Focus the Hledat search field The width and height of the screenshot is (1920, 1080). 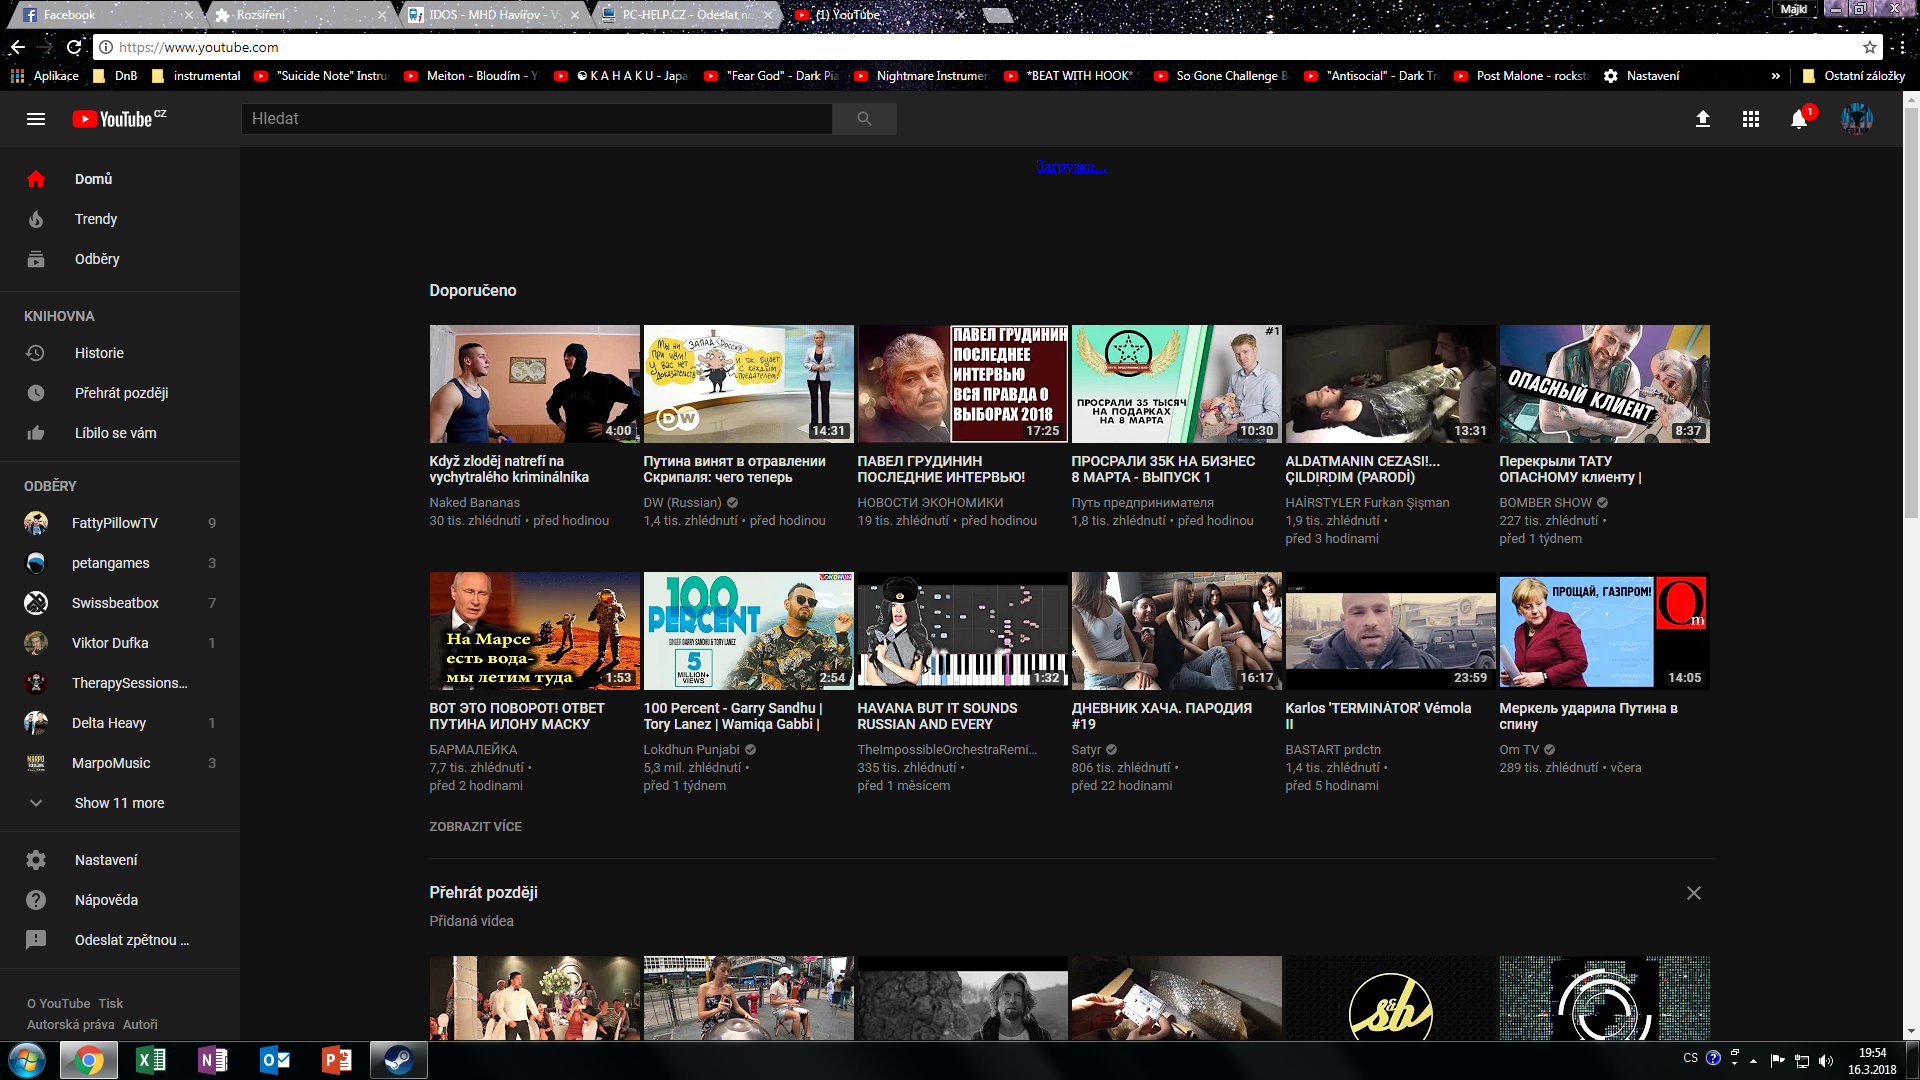[536, 119]
